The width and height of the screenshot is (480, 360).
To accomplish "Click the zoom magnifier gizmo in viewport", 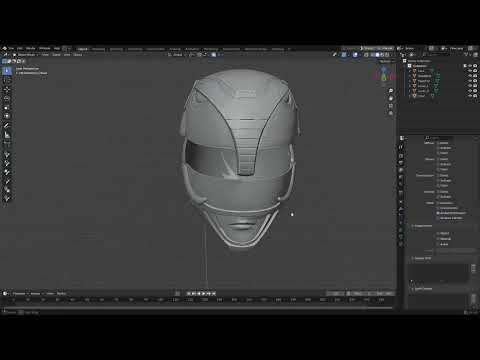I will coord(391,91).
